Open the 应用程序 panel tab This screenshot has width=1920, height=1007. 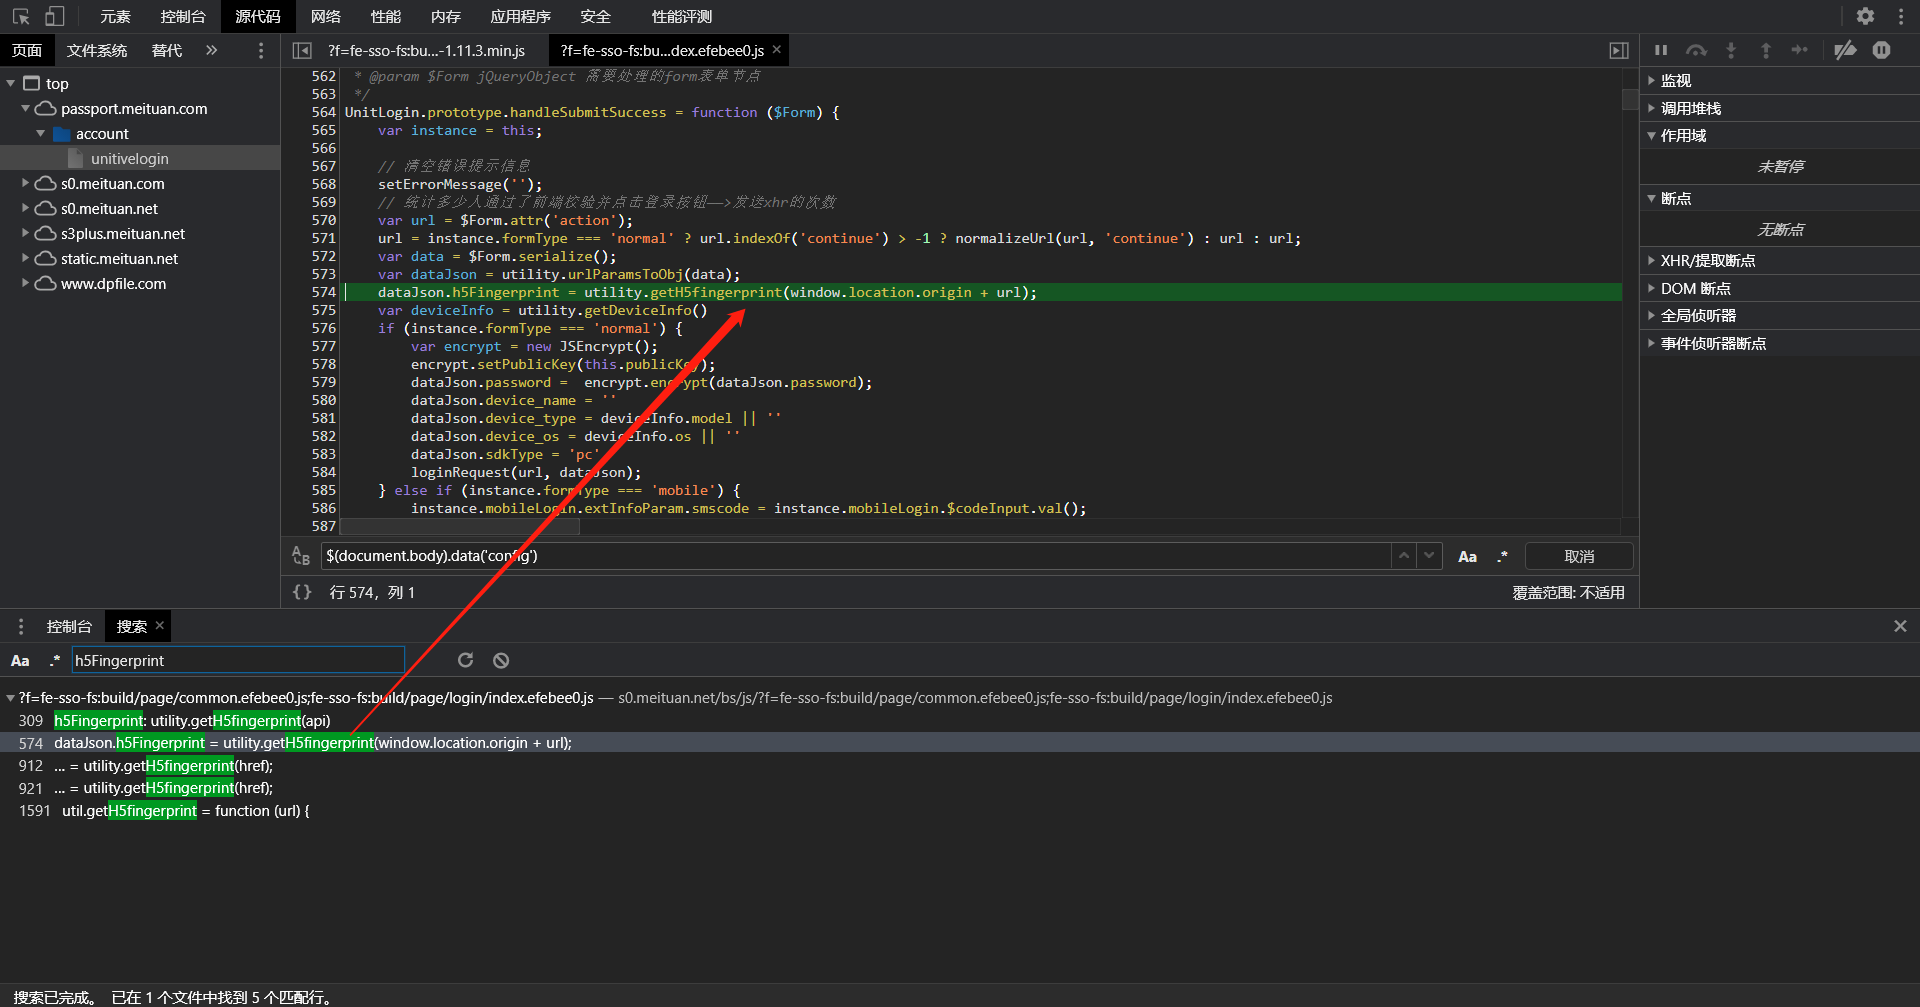[520, 16]
